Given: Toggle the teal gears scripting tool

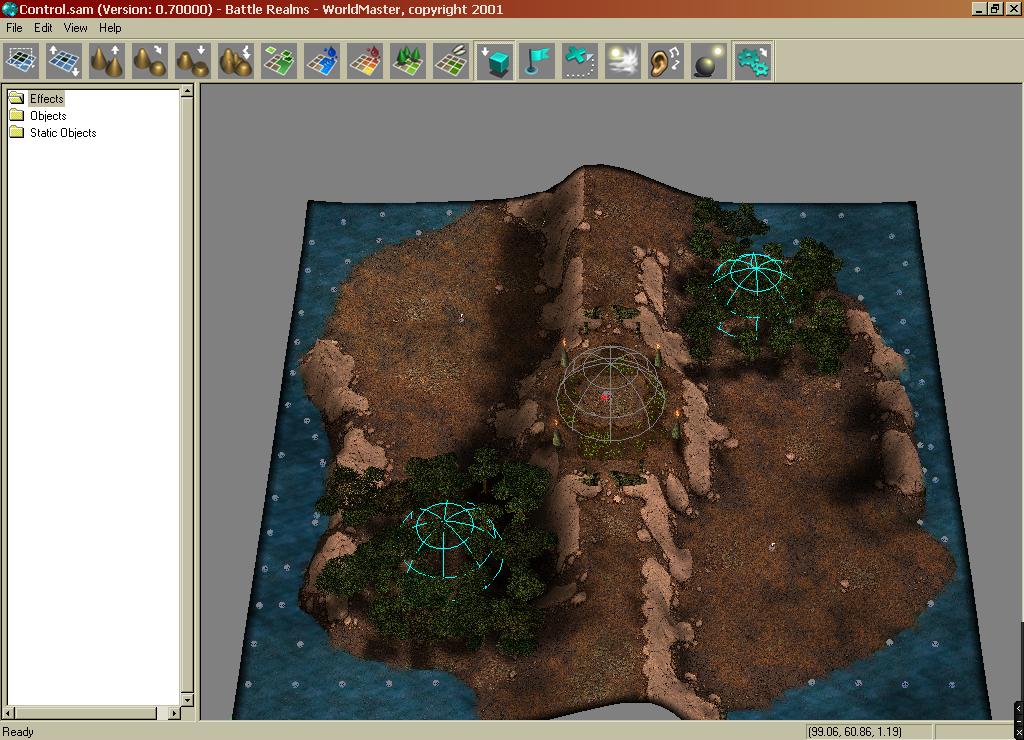Looking at the screenshot, I should point(753,61).
